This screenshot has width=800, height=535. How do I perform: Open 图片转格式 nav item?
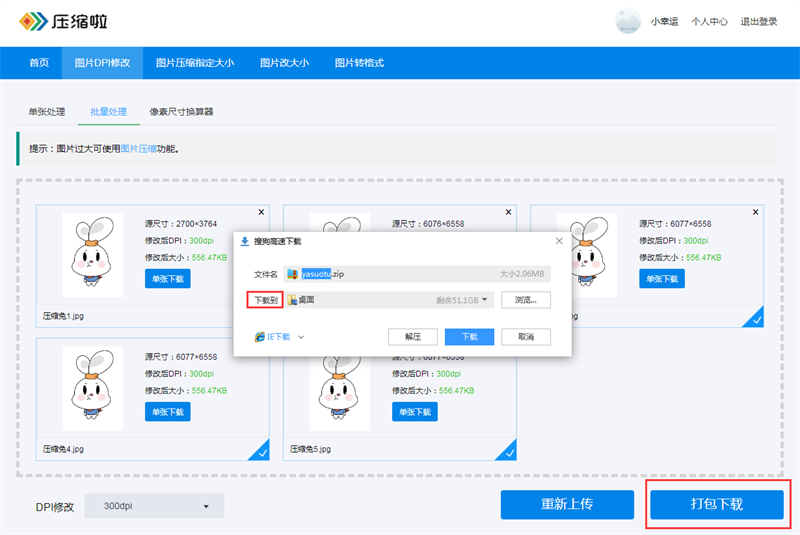click(359, 63)
